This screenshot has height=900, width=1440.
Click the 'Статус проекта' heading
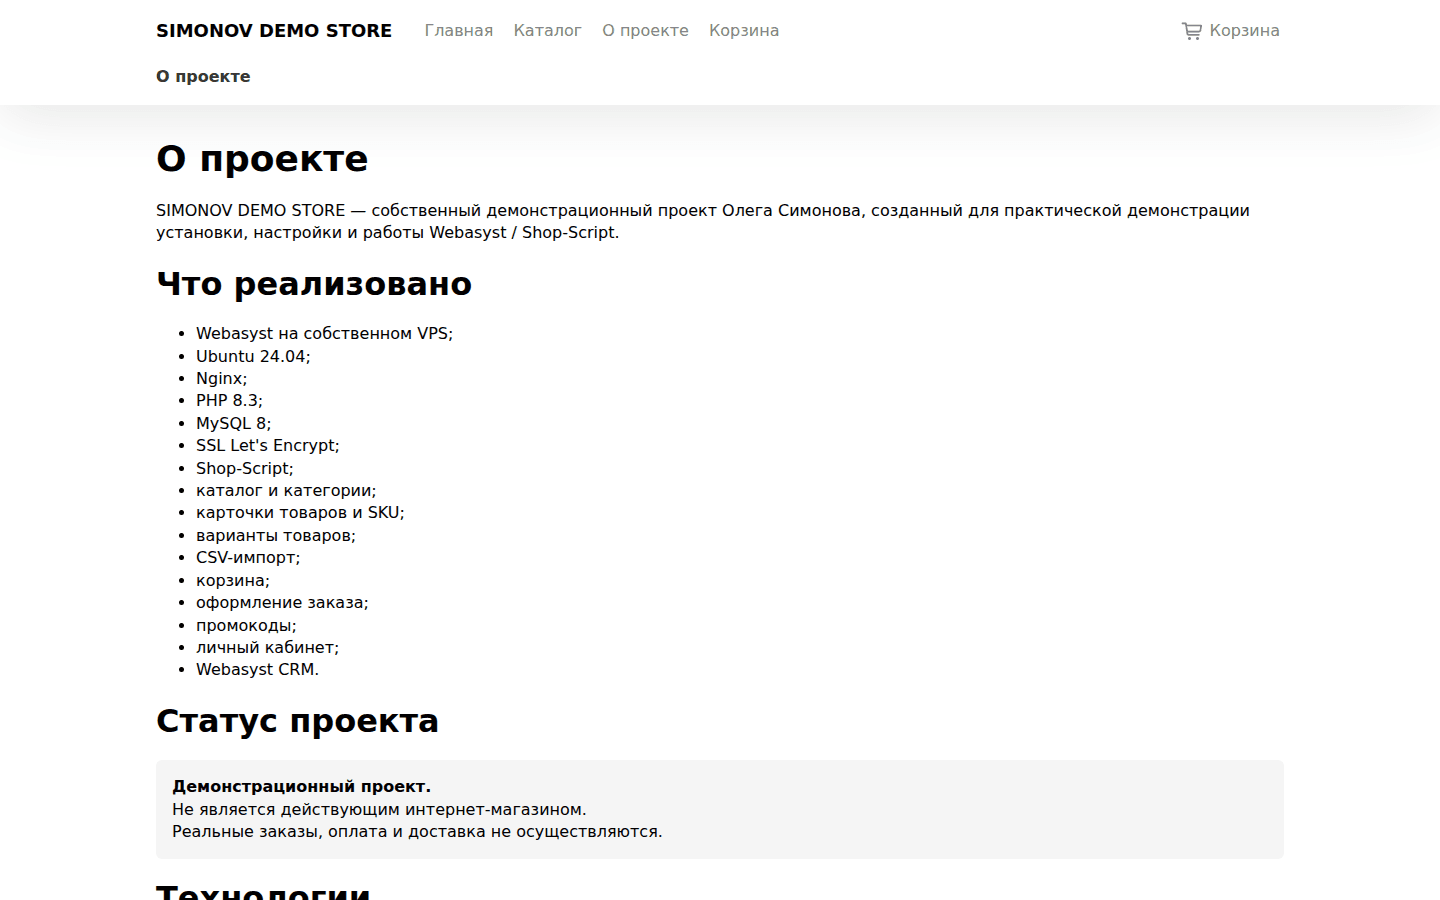tap(297, 721)
